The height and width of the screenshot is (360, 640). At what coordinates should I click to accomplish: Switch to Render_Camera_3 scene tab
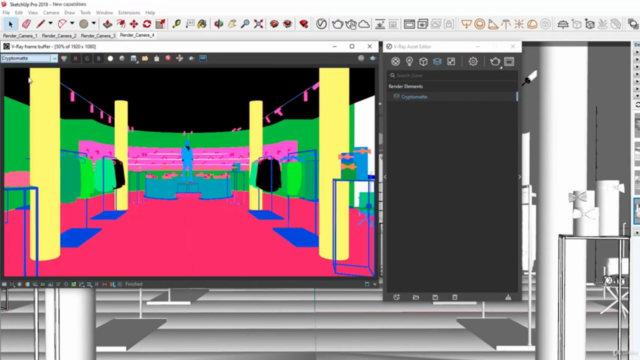pyautogui.click(x=98, y=36)
